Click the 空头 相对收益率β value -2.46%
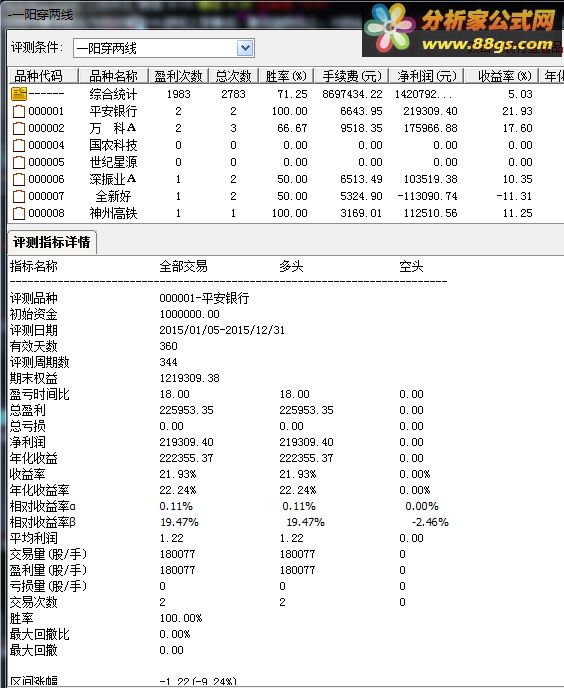The image size is (564, 688). click(x=430, y=522)
